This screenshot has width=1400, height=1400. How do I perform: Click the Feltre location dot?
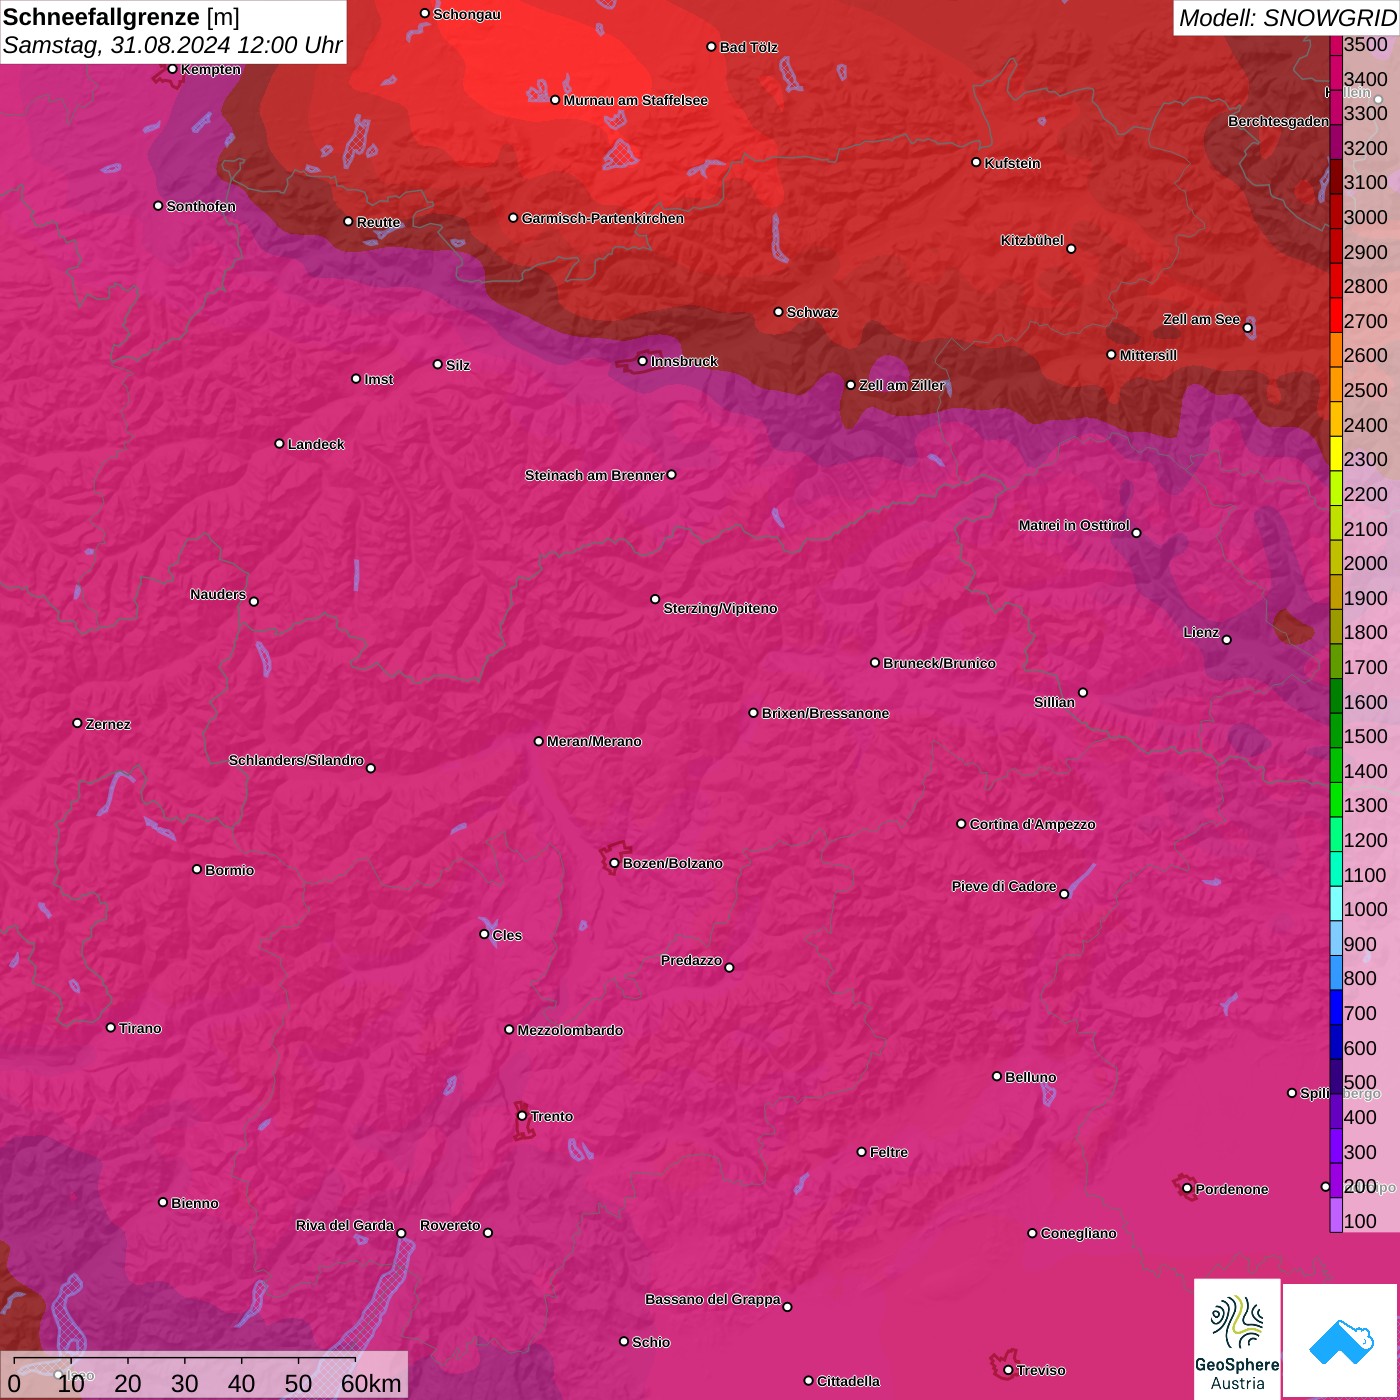click(x=862, y=1152)
